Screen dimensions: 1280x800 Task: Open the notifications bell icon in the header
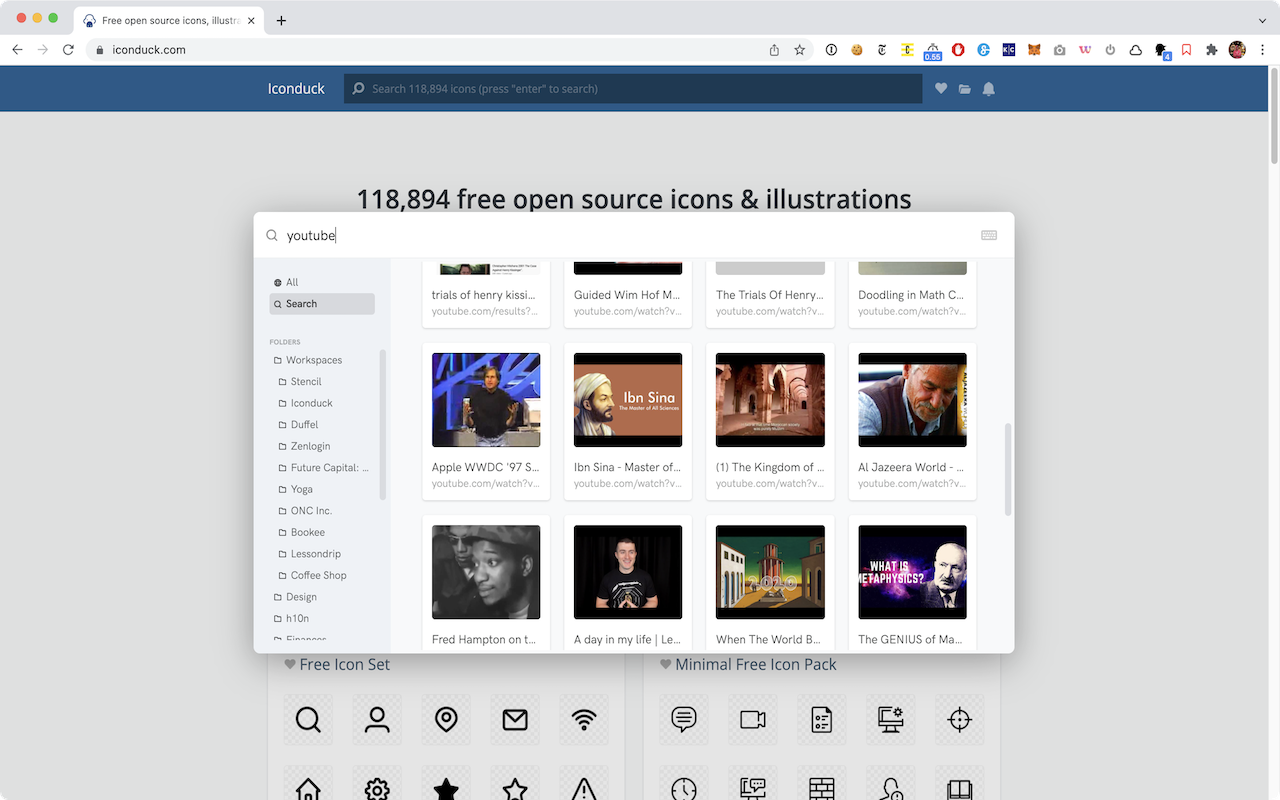click(x=989, y=88)
